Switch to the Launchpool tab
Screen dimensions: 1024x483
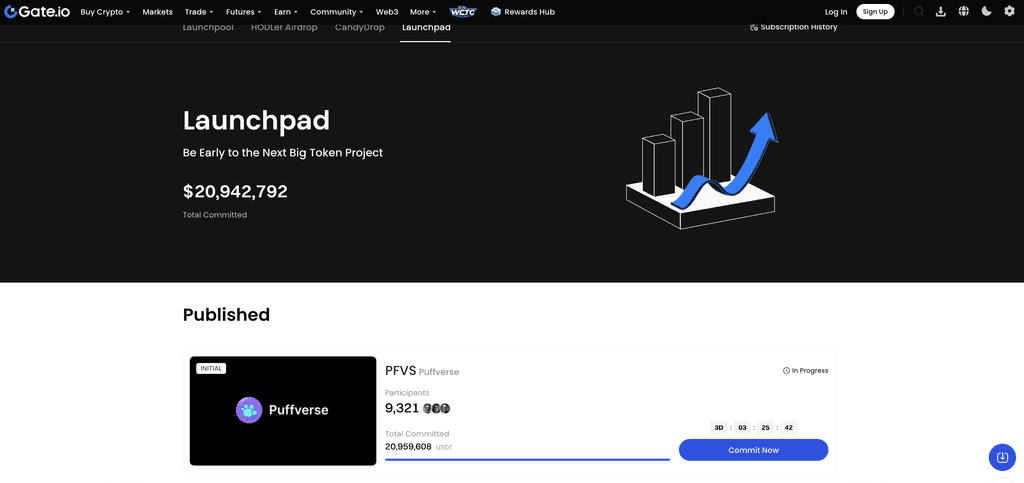pos(208,27)
